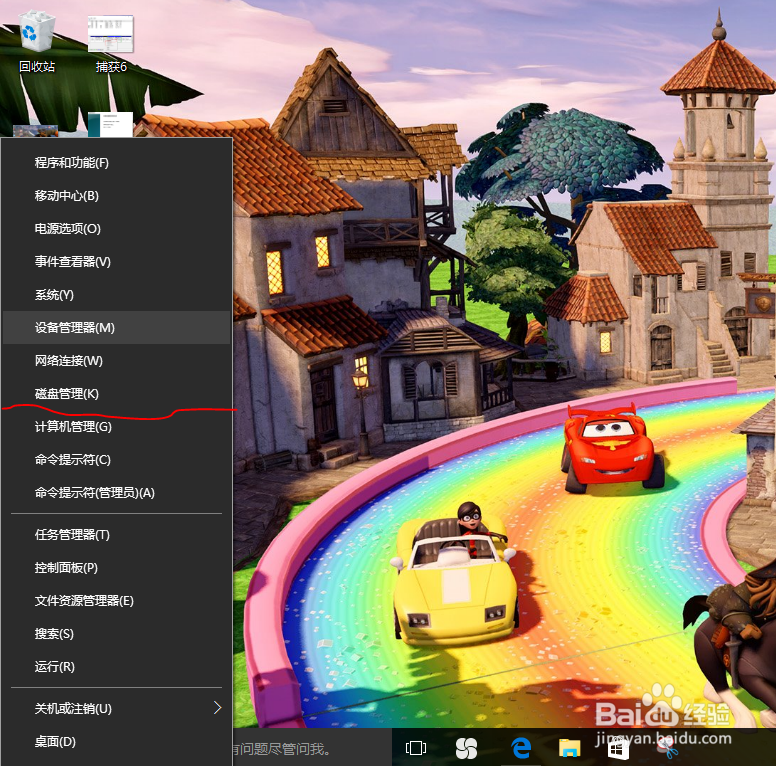Open 事件查看器(V)
The width and height of the screenshot is (776, 766).
coord(117,261)
